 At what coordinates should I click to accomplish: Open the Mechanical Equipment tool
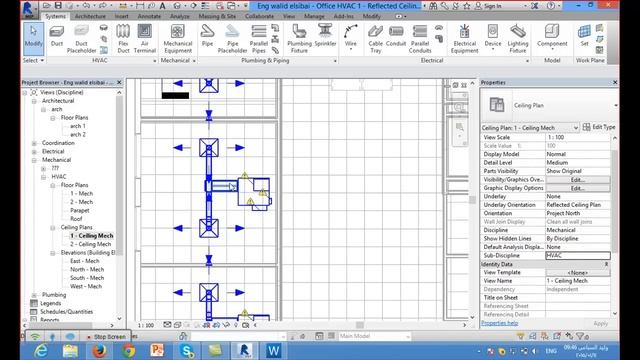tap(178, 39)
